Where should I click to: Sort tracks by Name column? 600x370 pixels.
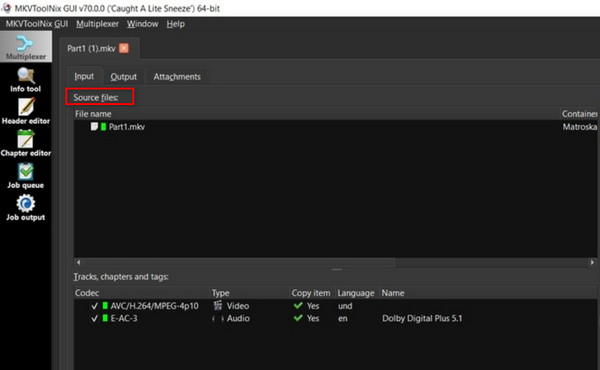(488, 293)
